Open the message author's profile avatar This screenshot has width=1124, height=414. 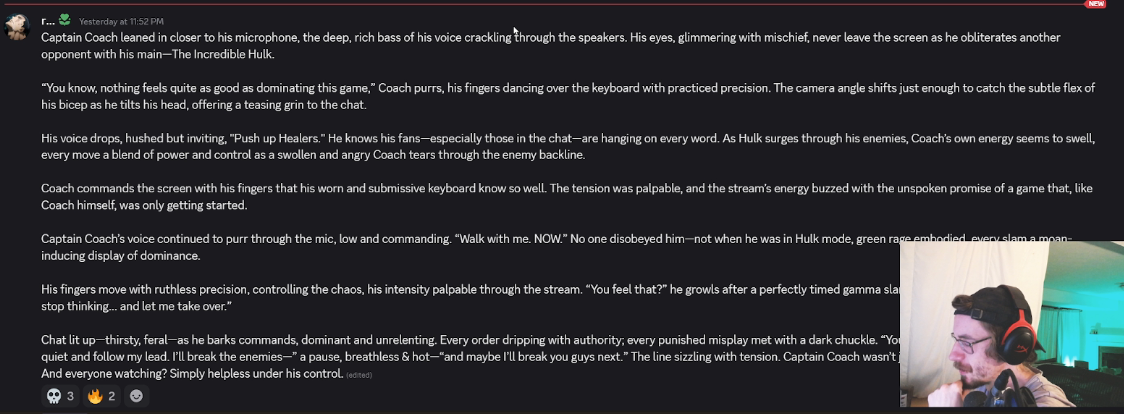16,27
